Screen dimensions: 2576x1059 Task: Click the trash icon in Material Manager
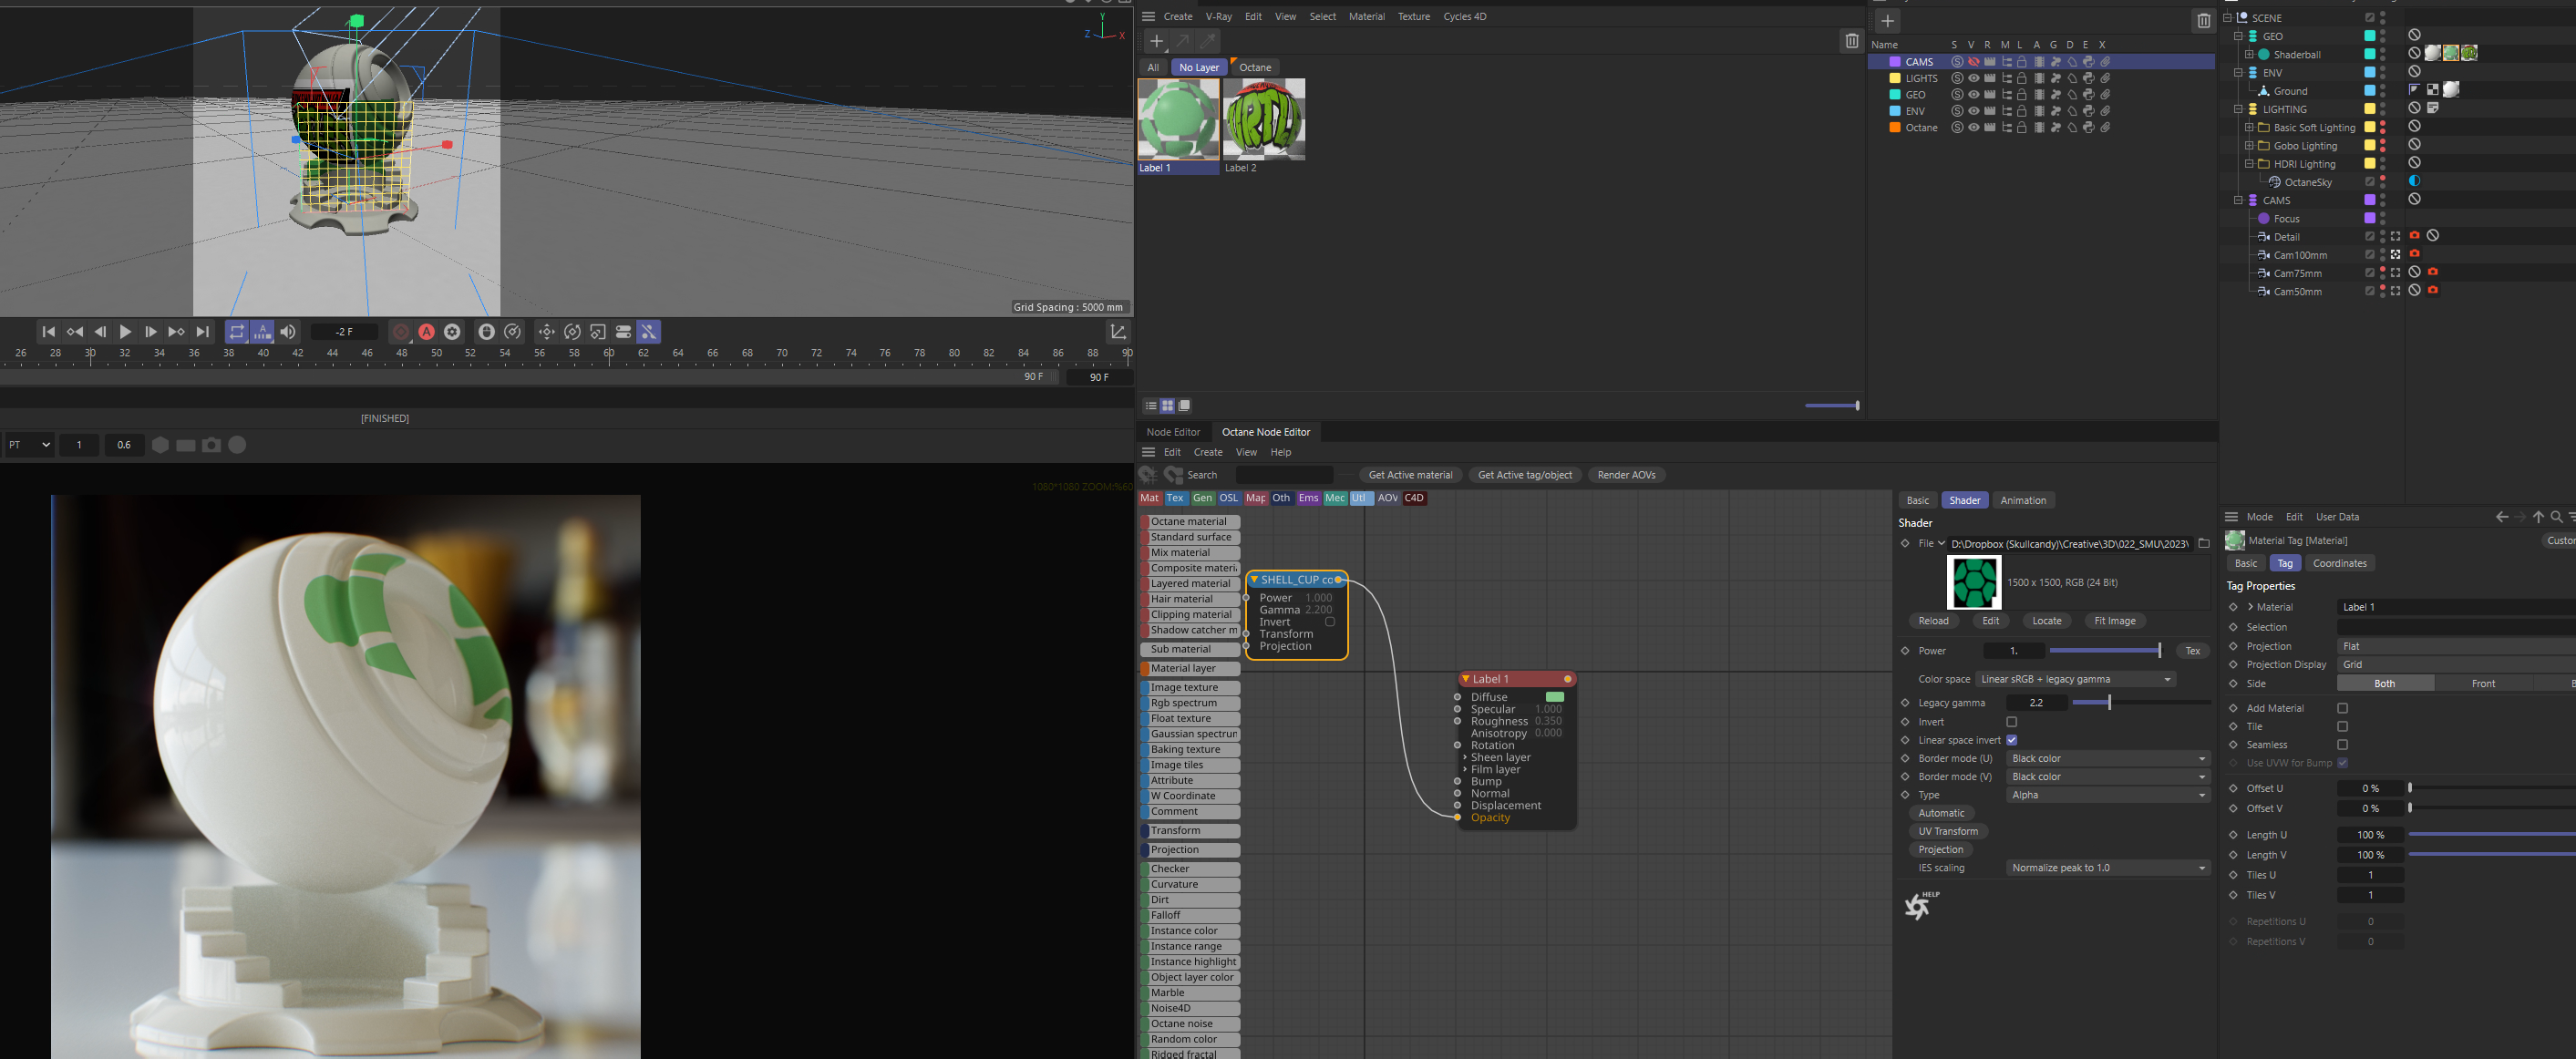[1851, 41]
